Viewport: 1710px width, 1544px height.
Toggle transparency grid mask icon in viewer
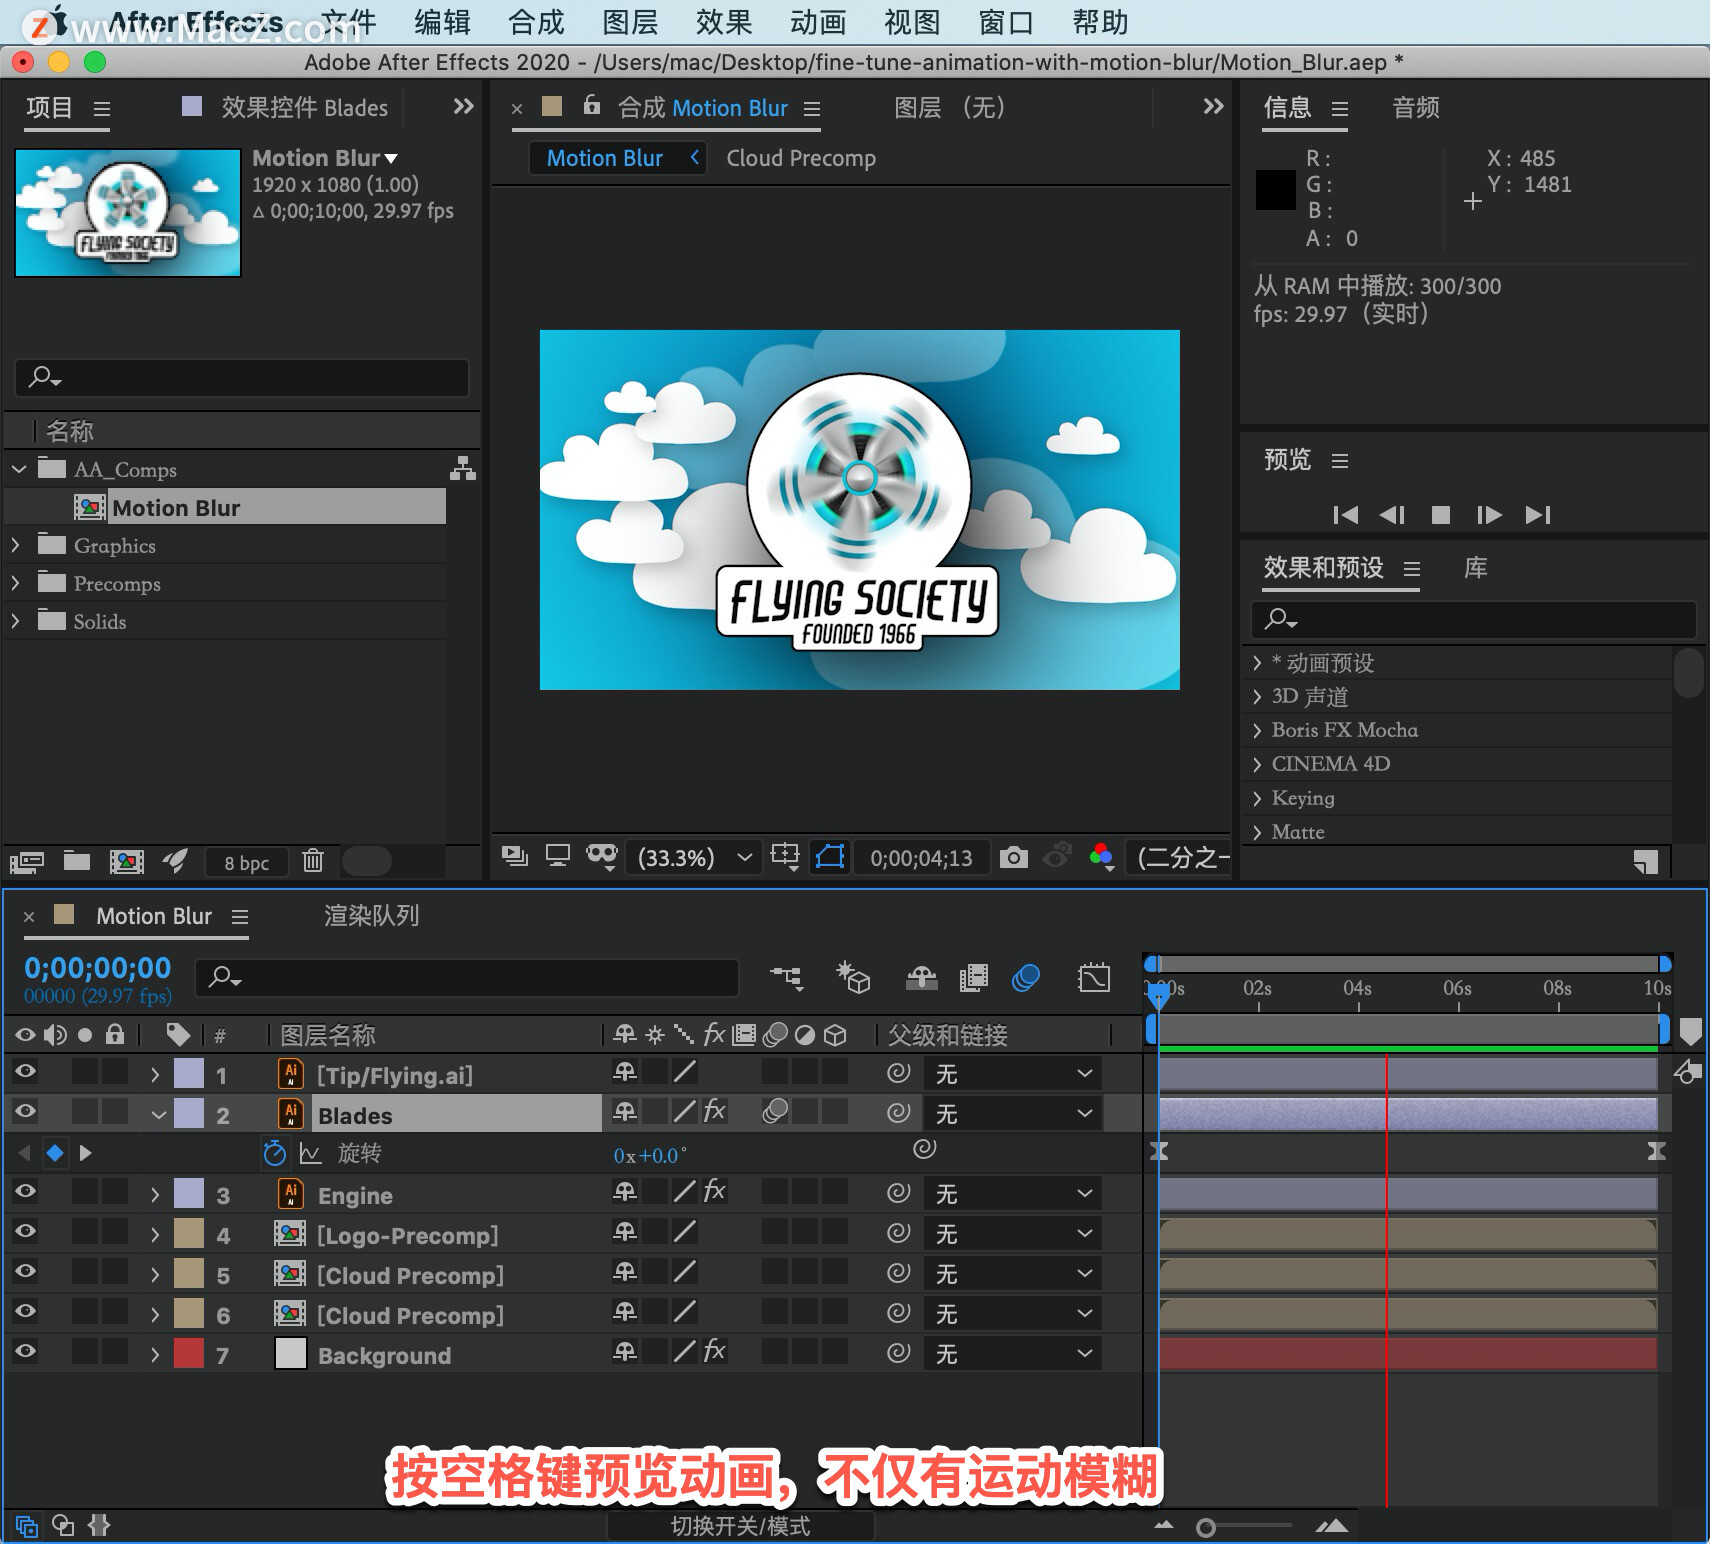coord(830,857)
